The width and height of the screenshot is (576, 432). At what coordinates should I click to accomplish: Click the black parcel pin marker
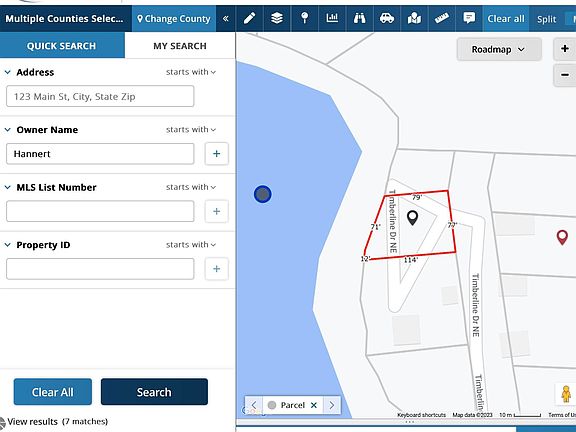coord(413,218)
